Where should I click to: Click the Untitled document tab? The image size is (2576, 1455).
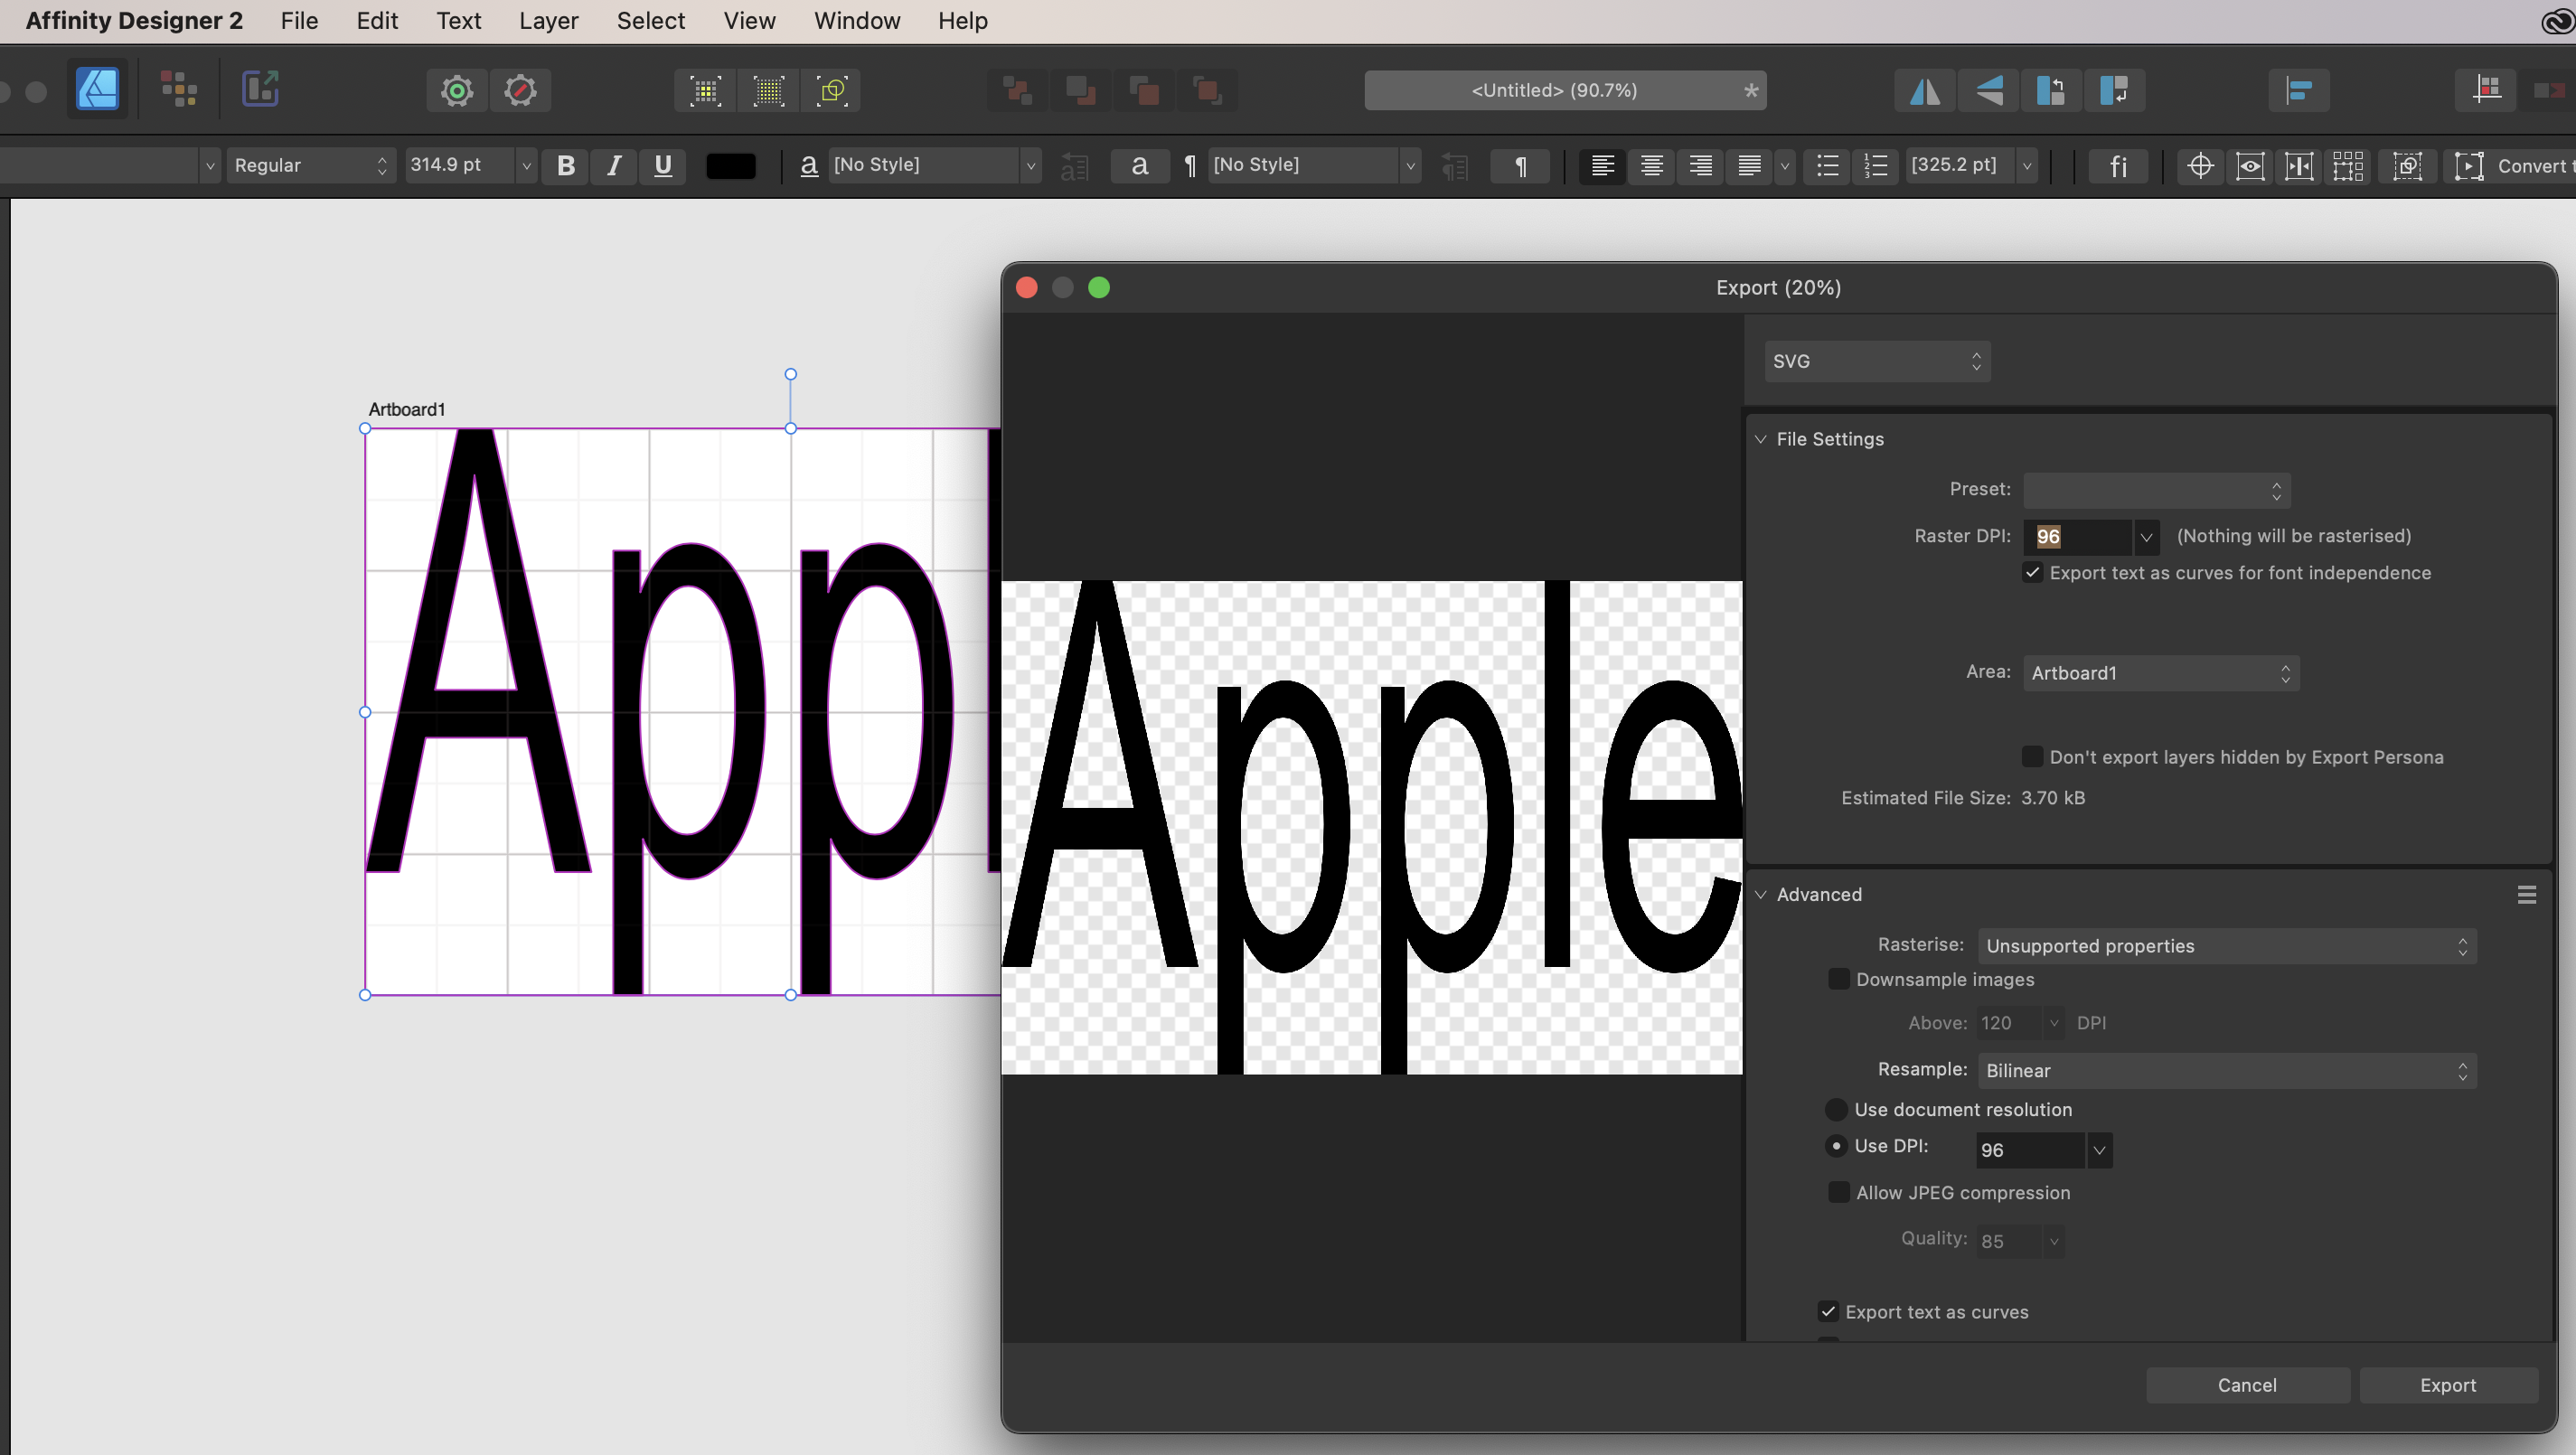coord(1565,90)
